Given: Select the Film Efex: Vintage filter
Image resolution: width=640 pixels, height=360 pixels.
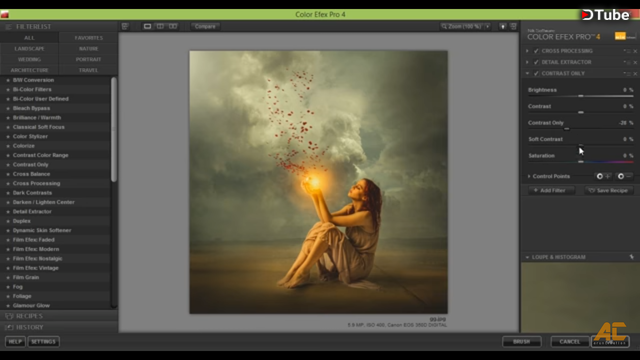Looking at the screenshot, I should pos(36,268).
